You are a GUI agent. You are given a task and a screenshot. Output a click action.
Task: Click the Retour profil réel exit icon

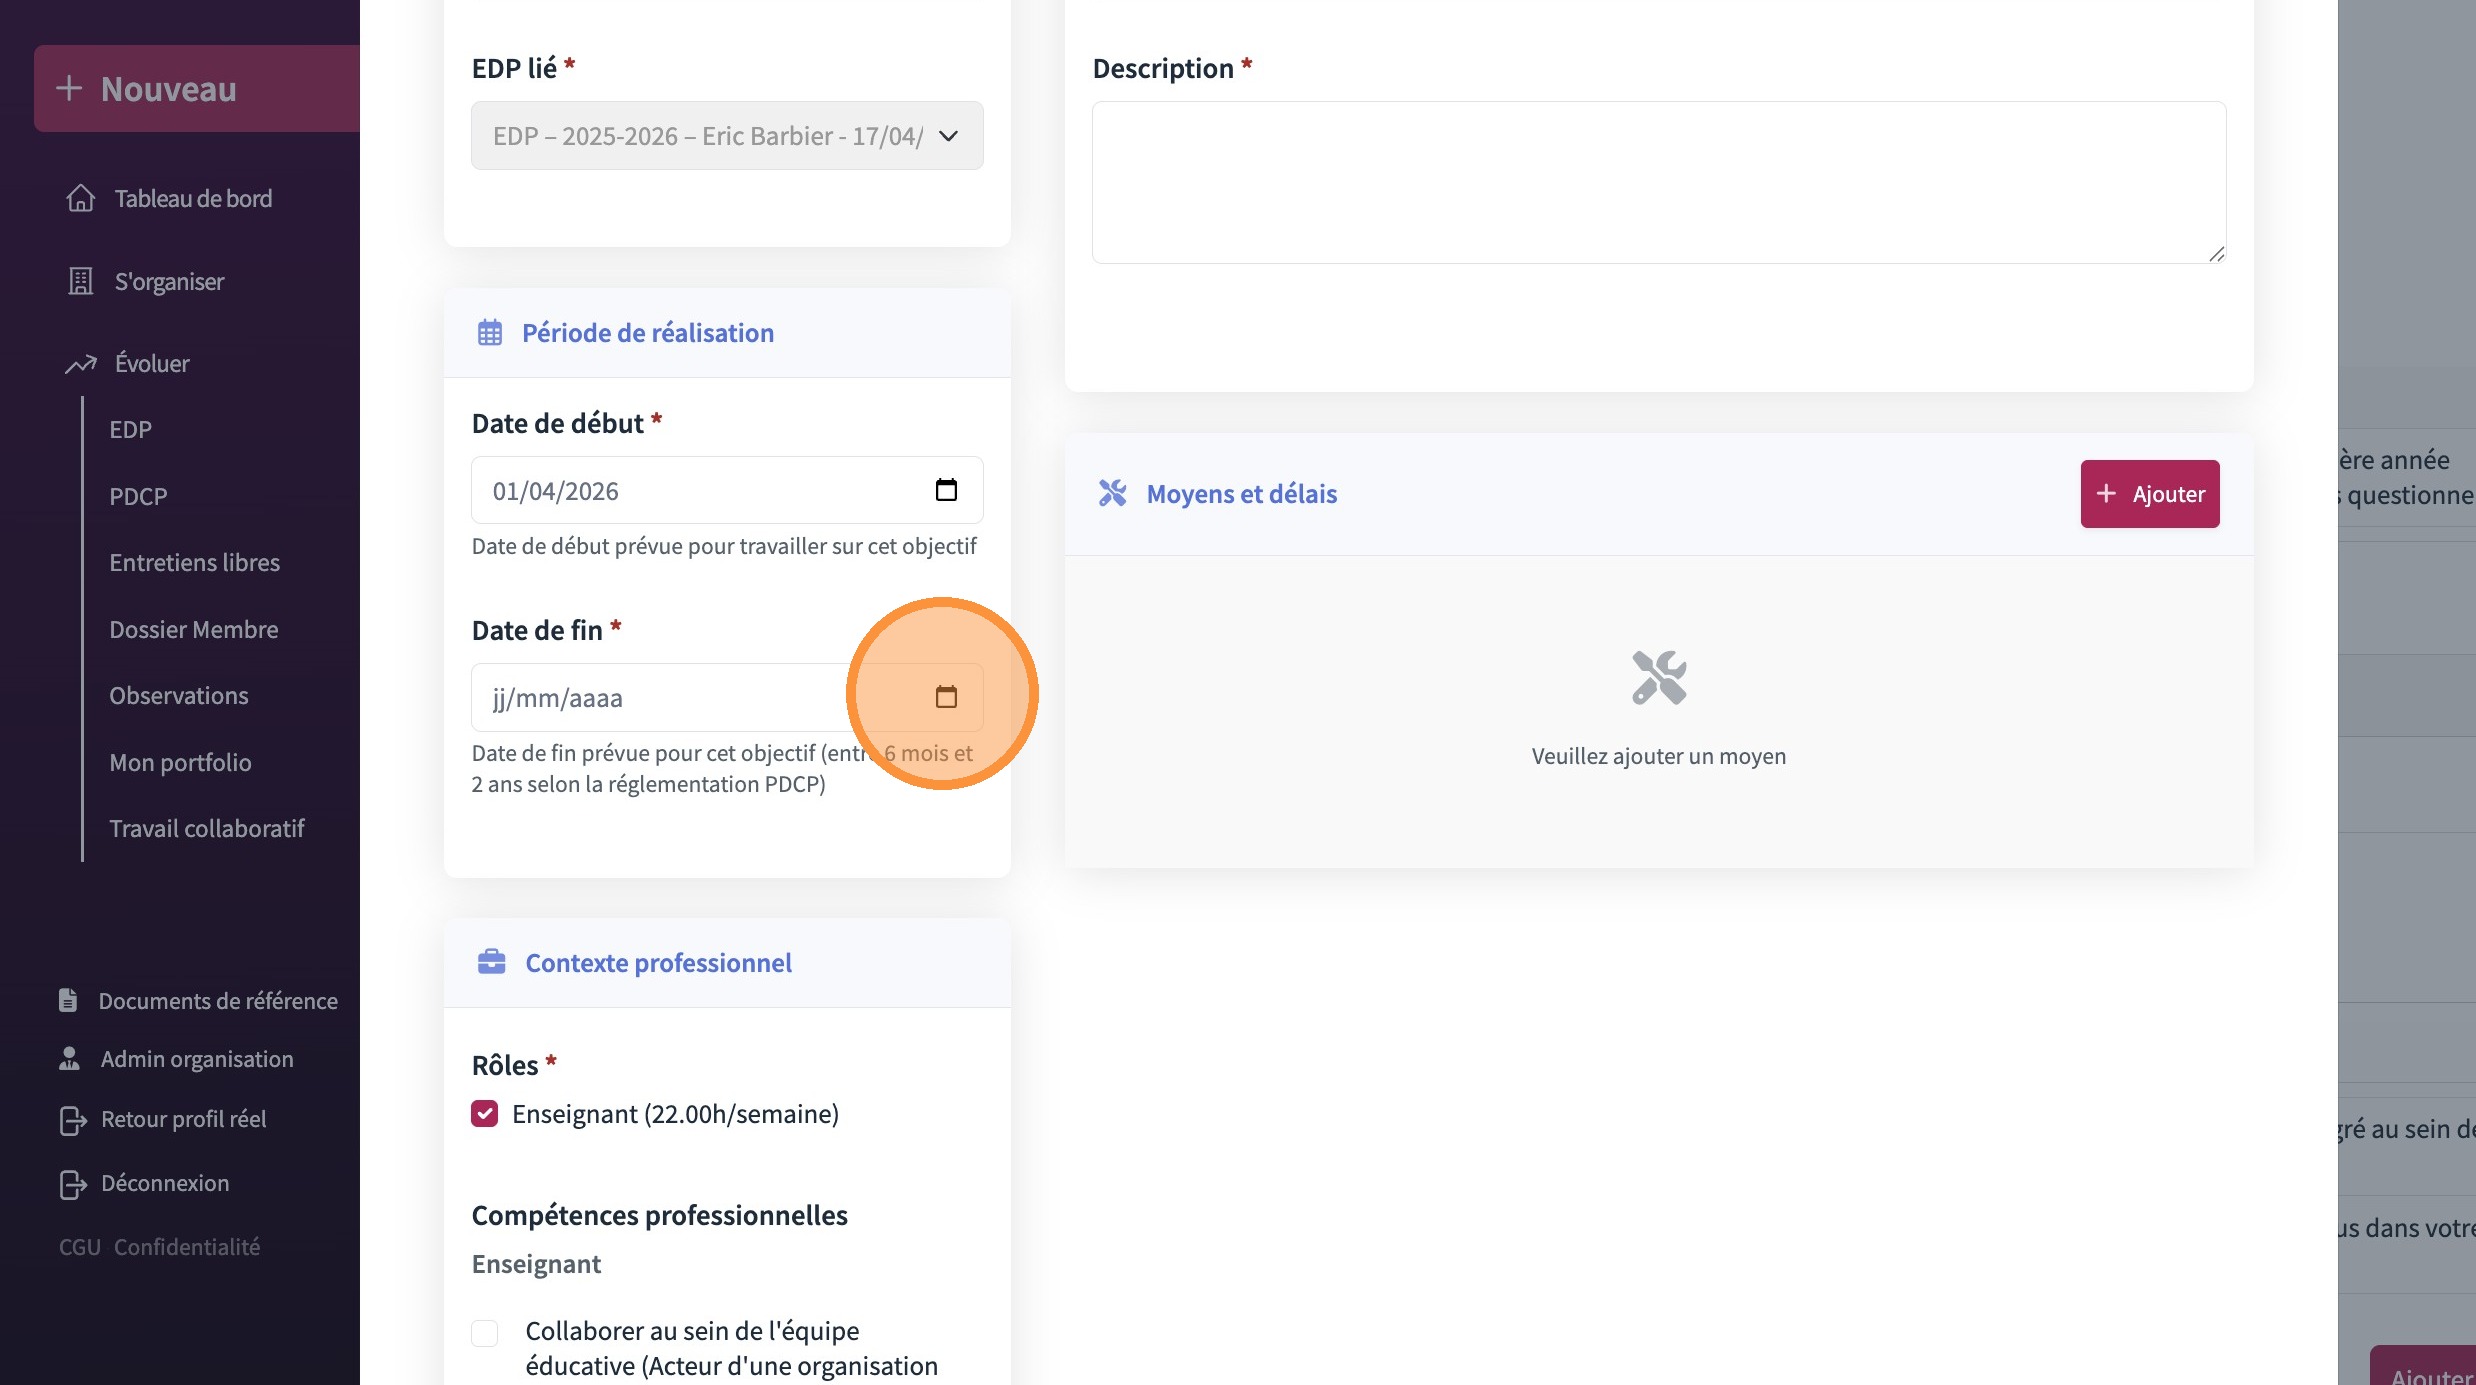[72, 1120]
